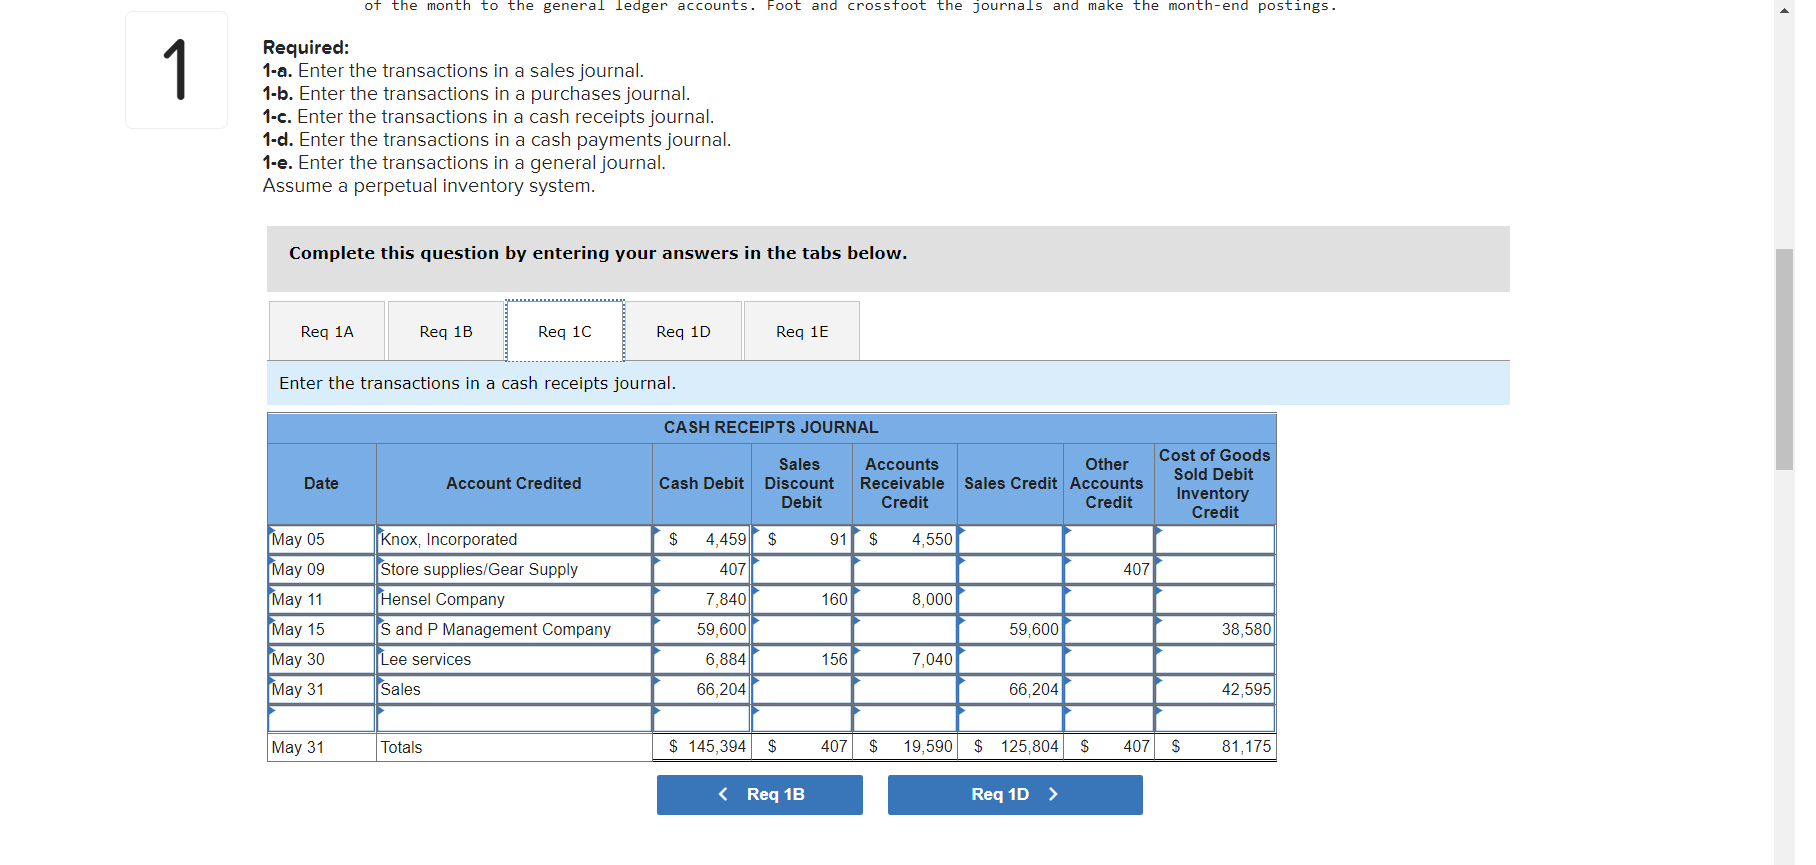Screen dimensions: 1816x865
Task: Edit the 66,204 sales credit field
Action: point(1010,689)
